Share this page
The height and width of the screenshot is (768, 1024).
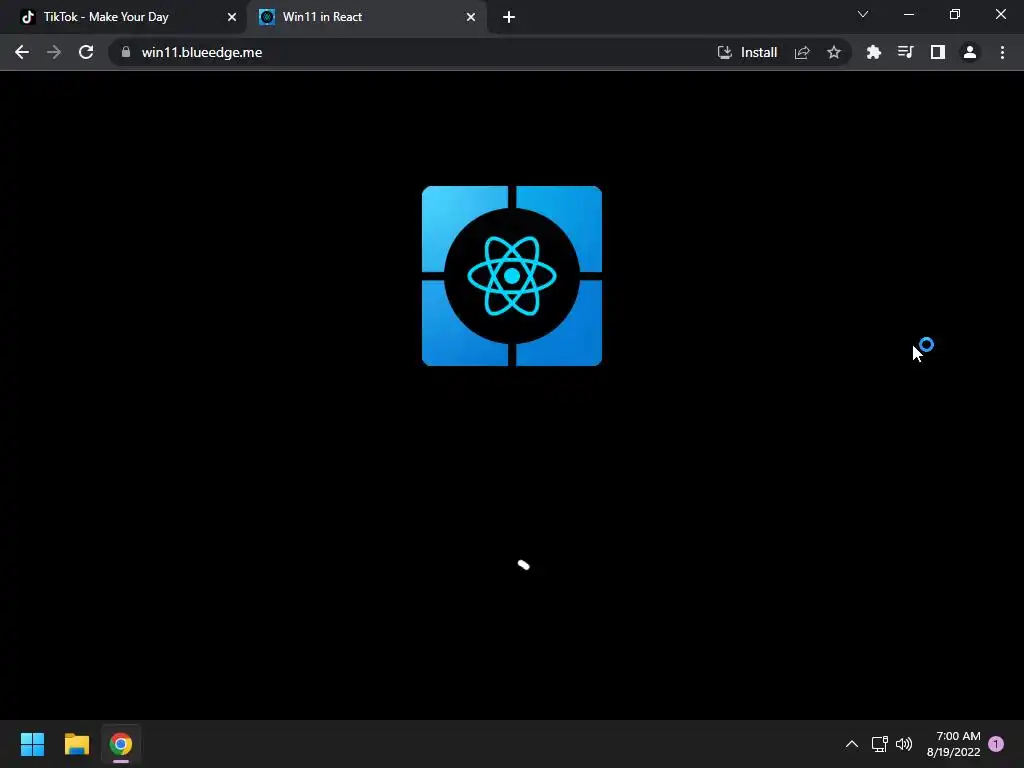coord(802,52)
